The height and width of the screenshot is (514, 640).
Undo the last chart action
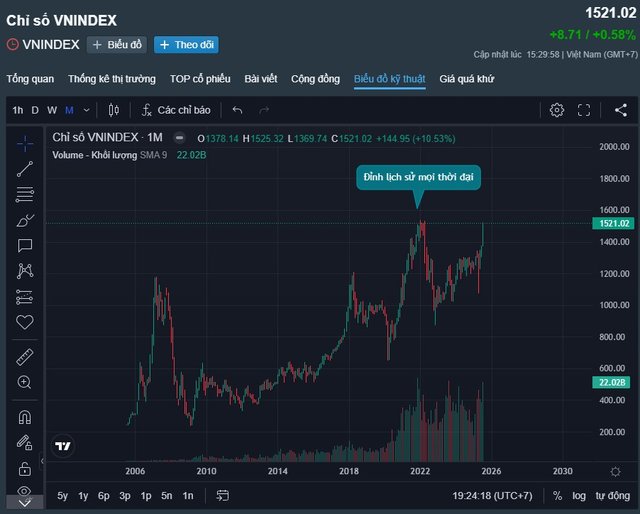click(237, 110)
